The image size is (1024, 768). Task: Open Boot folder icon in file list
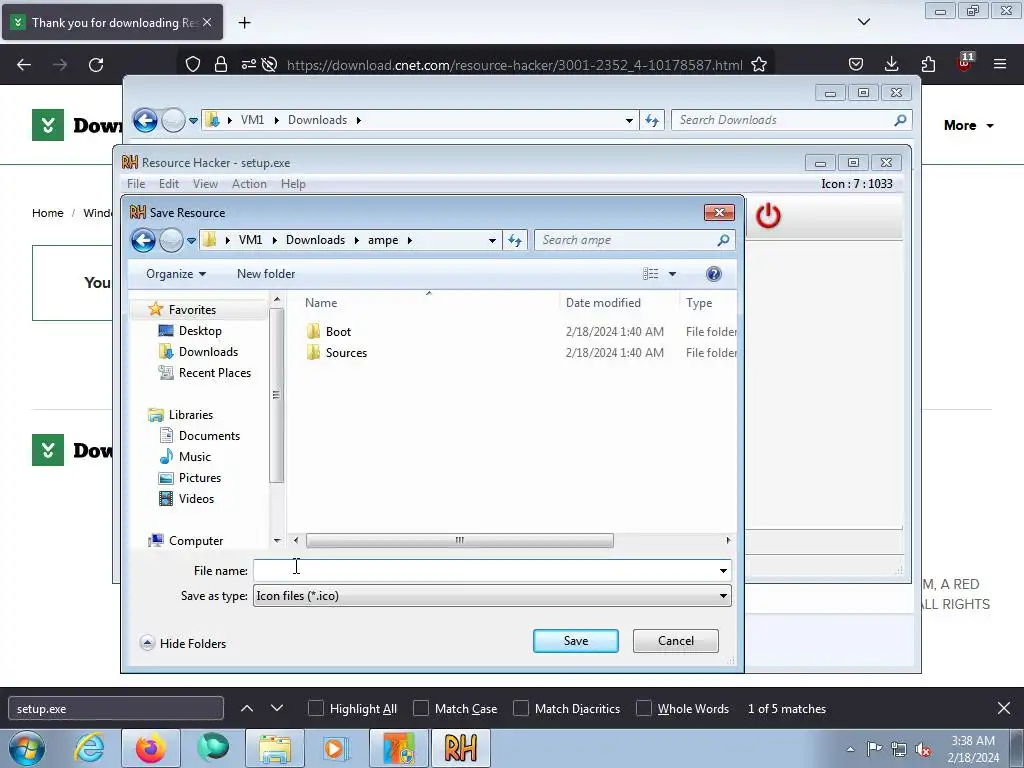[x=313, y=331]
